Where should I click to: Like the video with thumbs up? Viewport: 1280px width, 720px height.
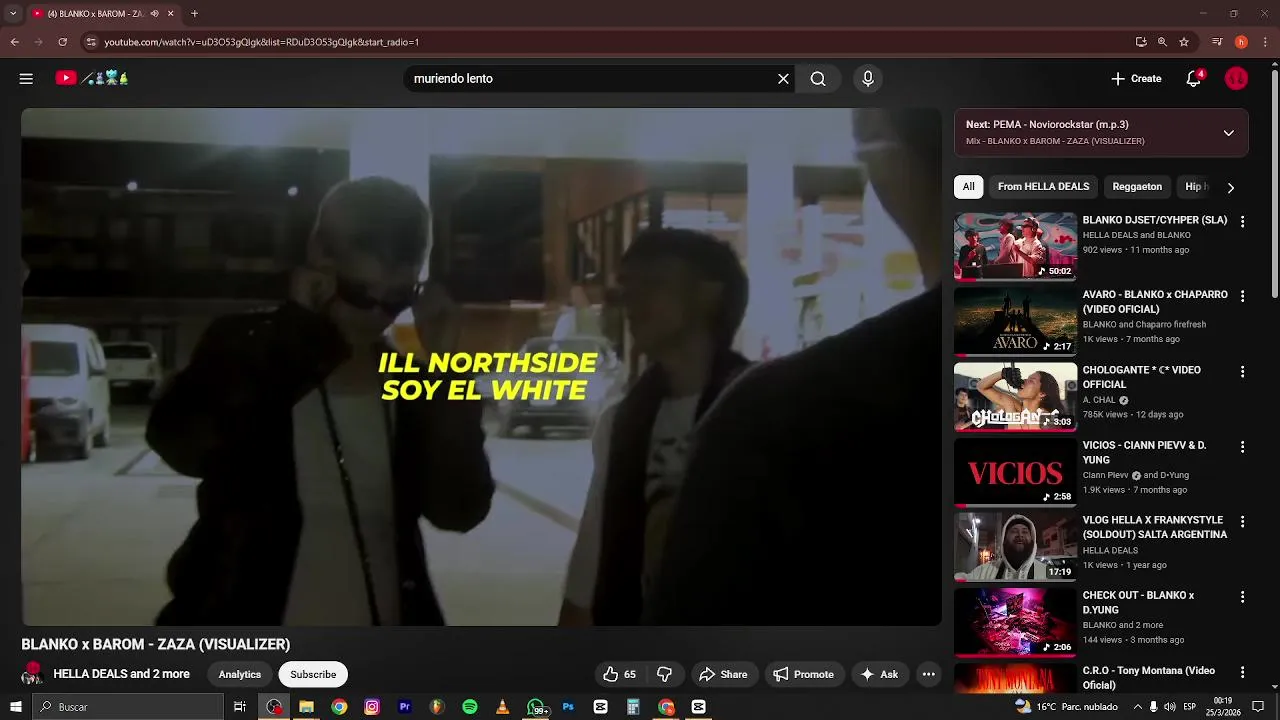[619, 674]
